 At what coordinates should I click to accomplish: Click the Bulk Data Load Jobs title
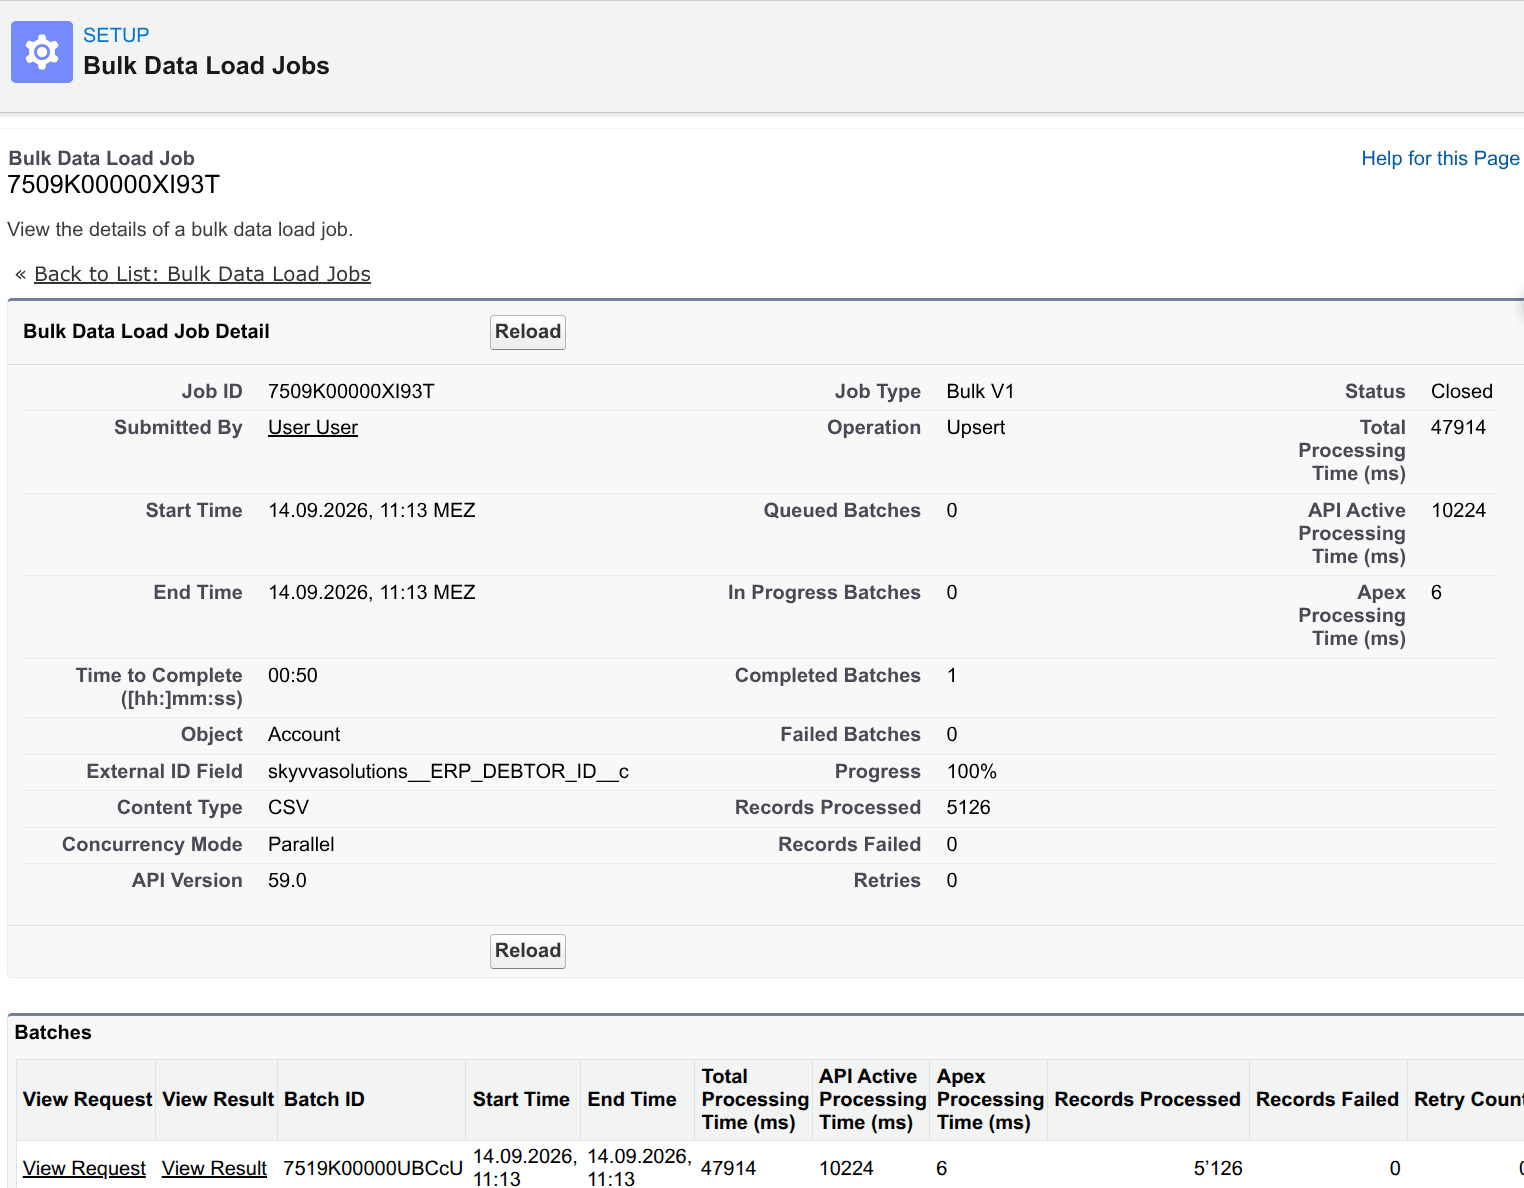click(206, 66)
